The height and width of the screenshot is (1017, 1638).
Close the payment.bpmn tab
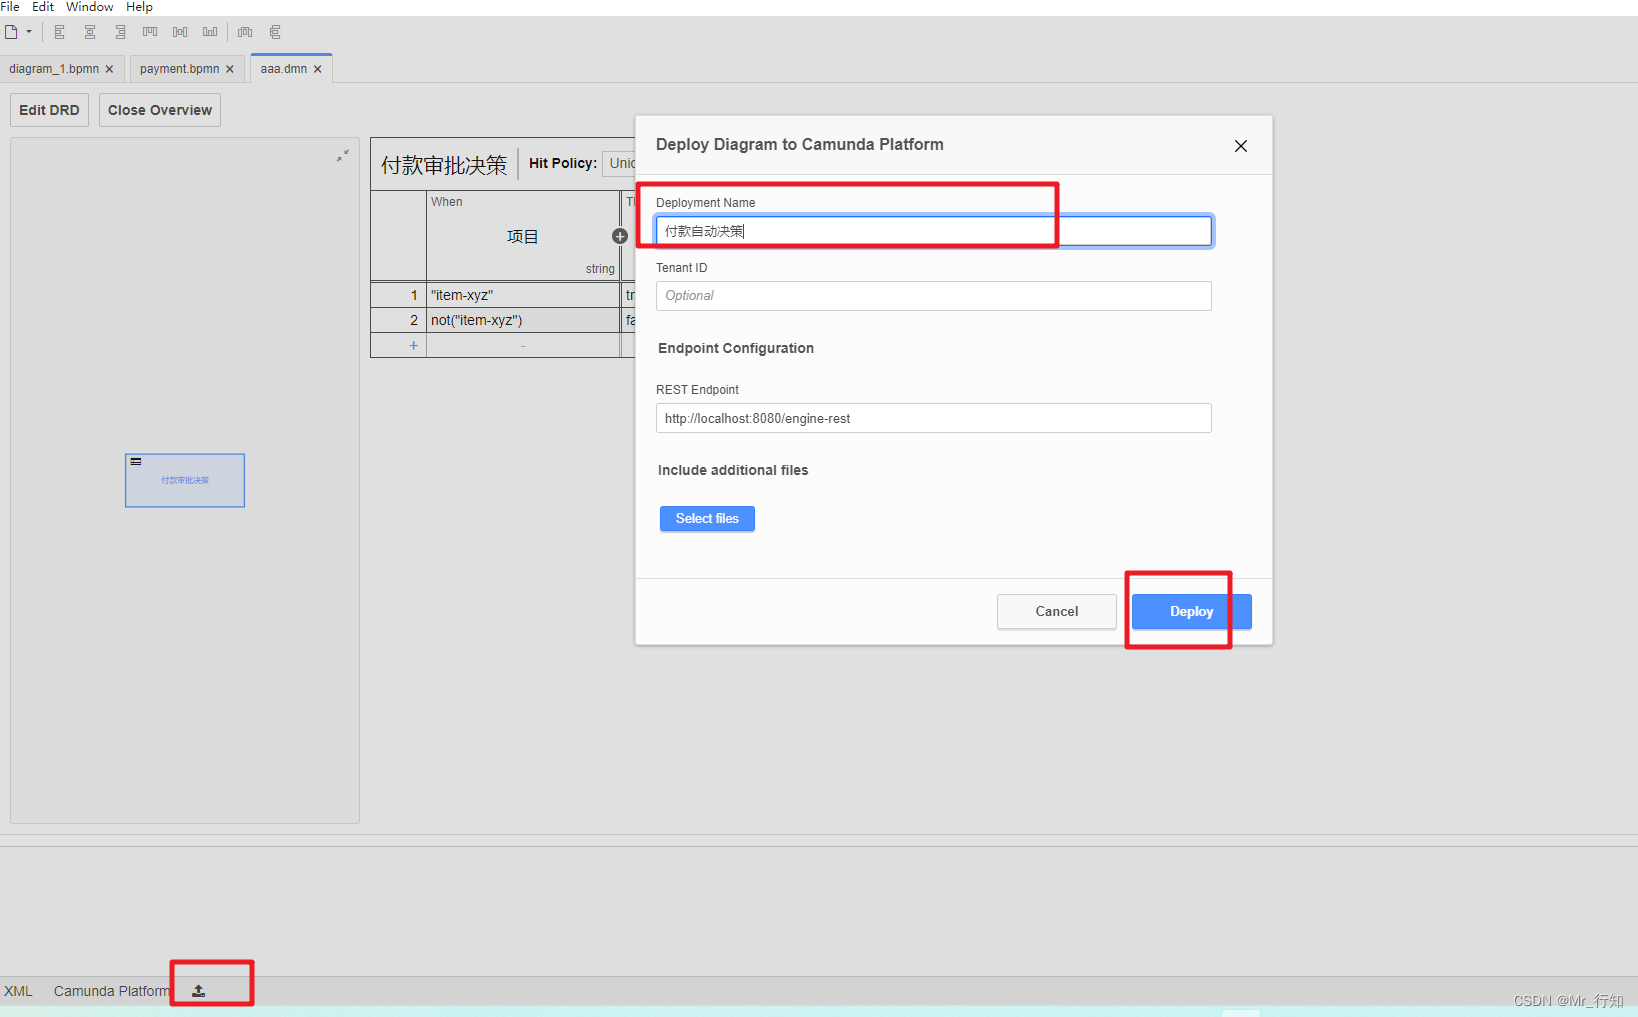click(230, 69)
